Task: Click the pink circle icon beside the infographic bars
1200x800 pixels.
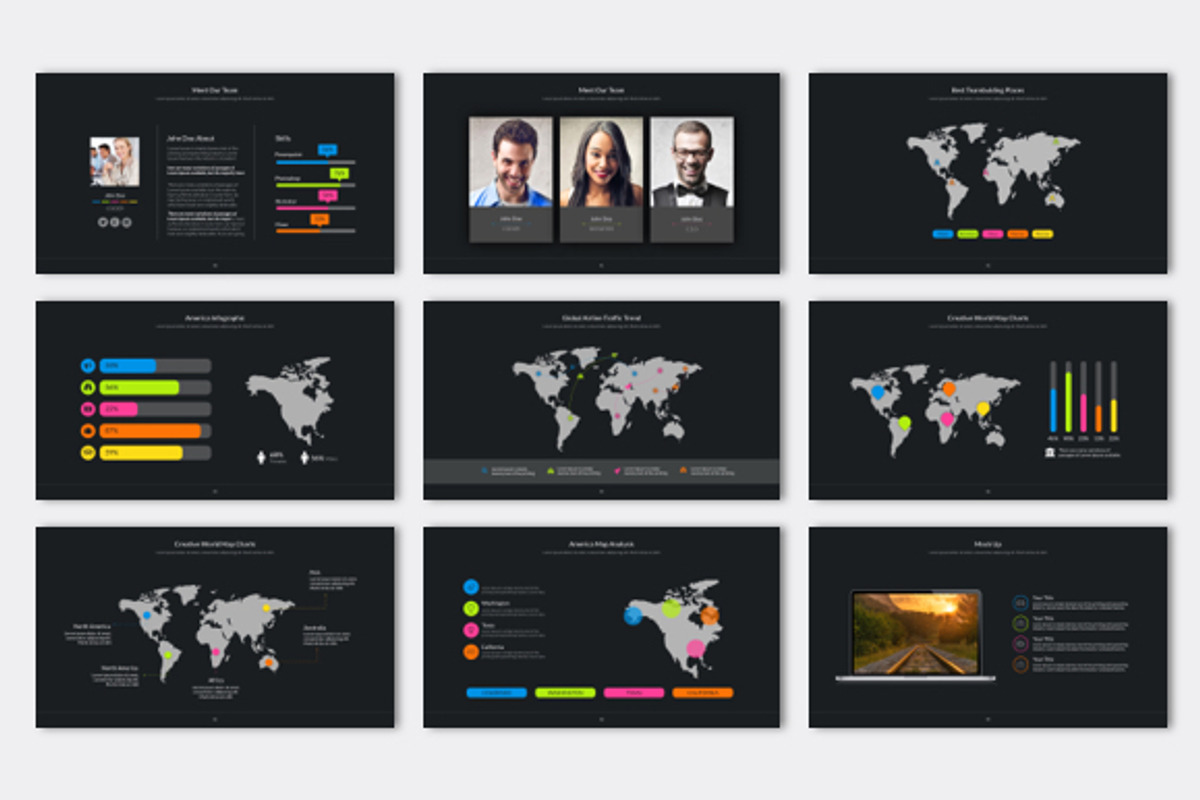Action: [x=88, y=409]
